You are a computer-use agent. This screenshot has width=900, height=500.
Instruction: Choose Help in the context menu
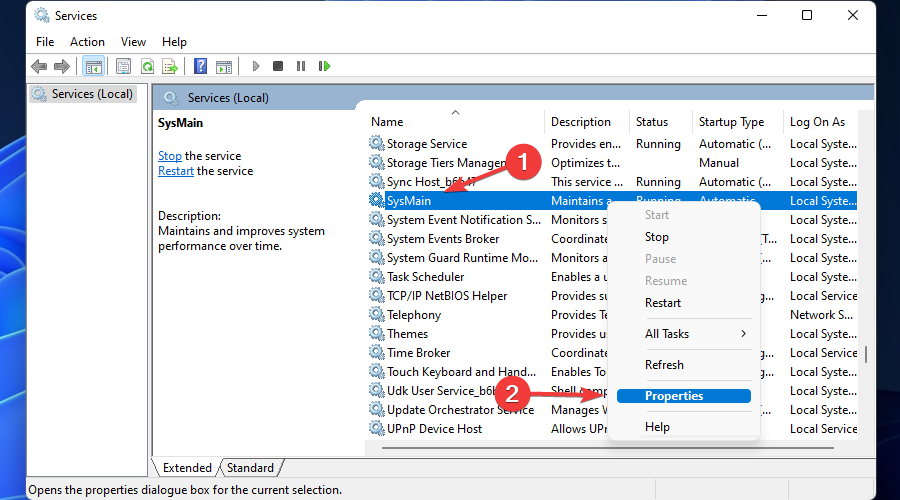tap(657, 427)
